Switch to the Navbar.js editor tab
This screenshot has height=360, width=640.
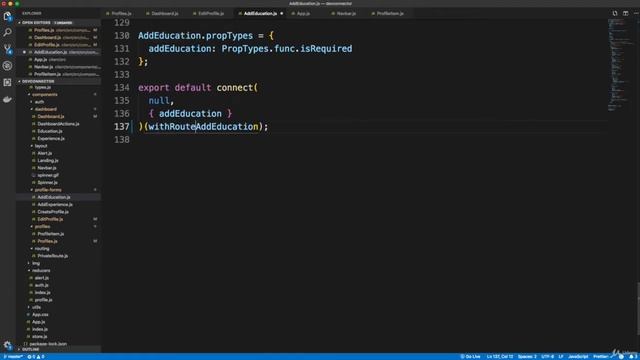[x=346, y=13]
